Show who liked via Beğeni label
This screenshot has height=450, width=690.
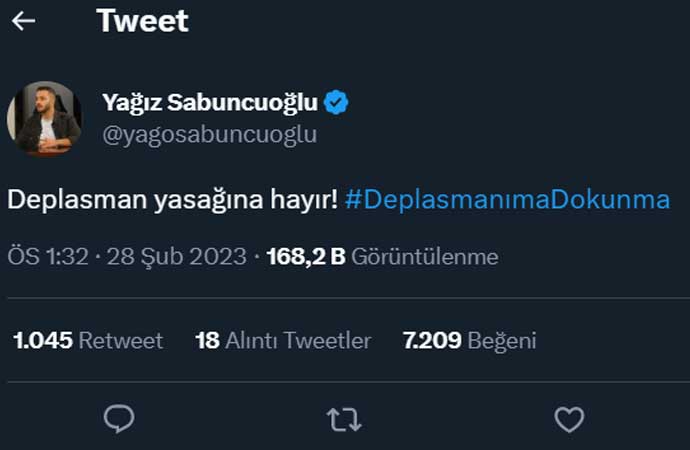pos(502,341)
